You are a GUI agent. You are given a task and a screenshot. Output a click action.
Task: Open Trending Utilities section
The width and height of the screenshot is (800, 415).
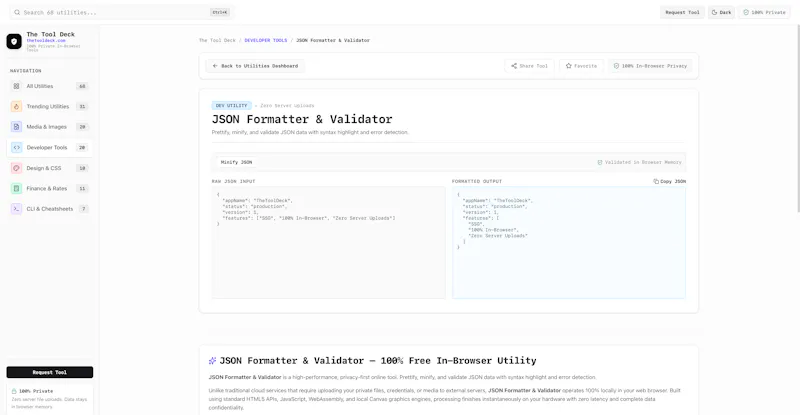coord(49,107)
